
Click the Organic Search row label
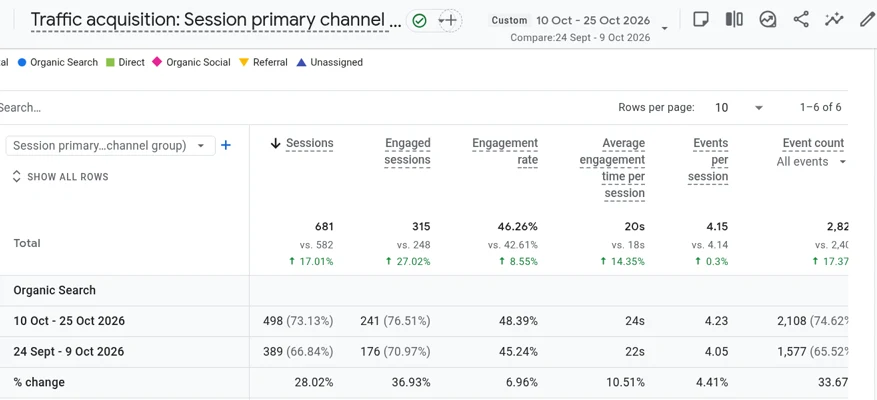[x=54, y=290]
